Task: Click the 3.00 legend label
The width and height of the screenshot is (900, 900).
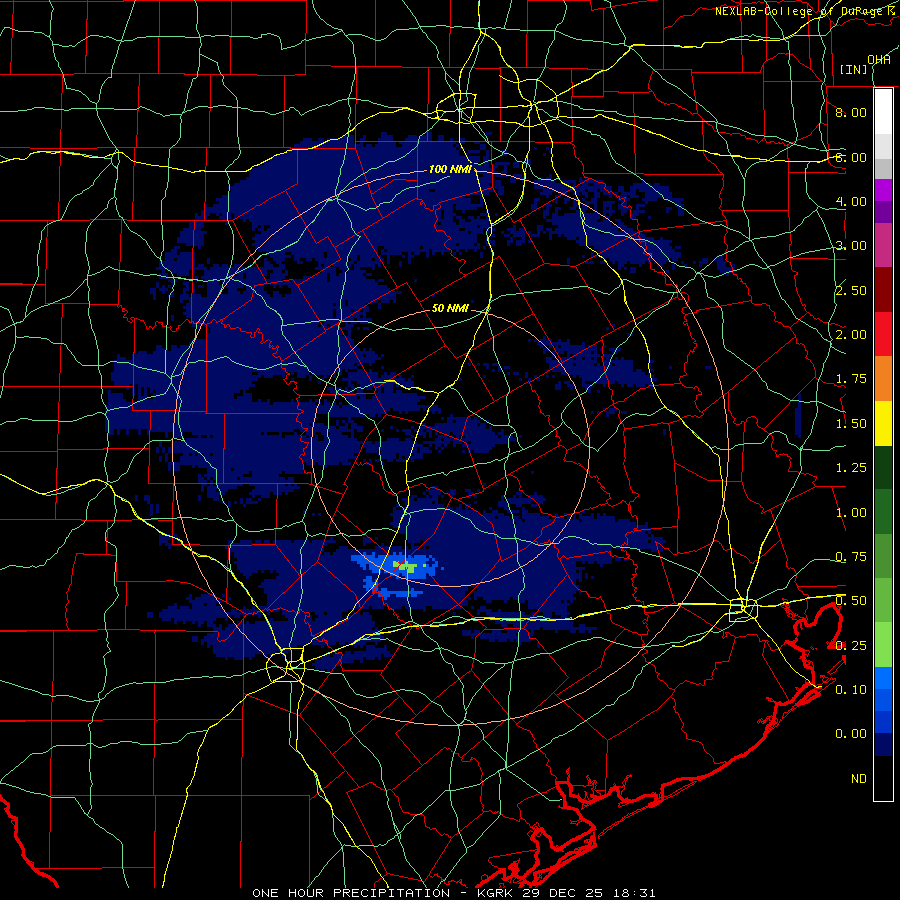Action: point(851,246)
